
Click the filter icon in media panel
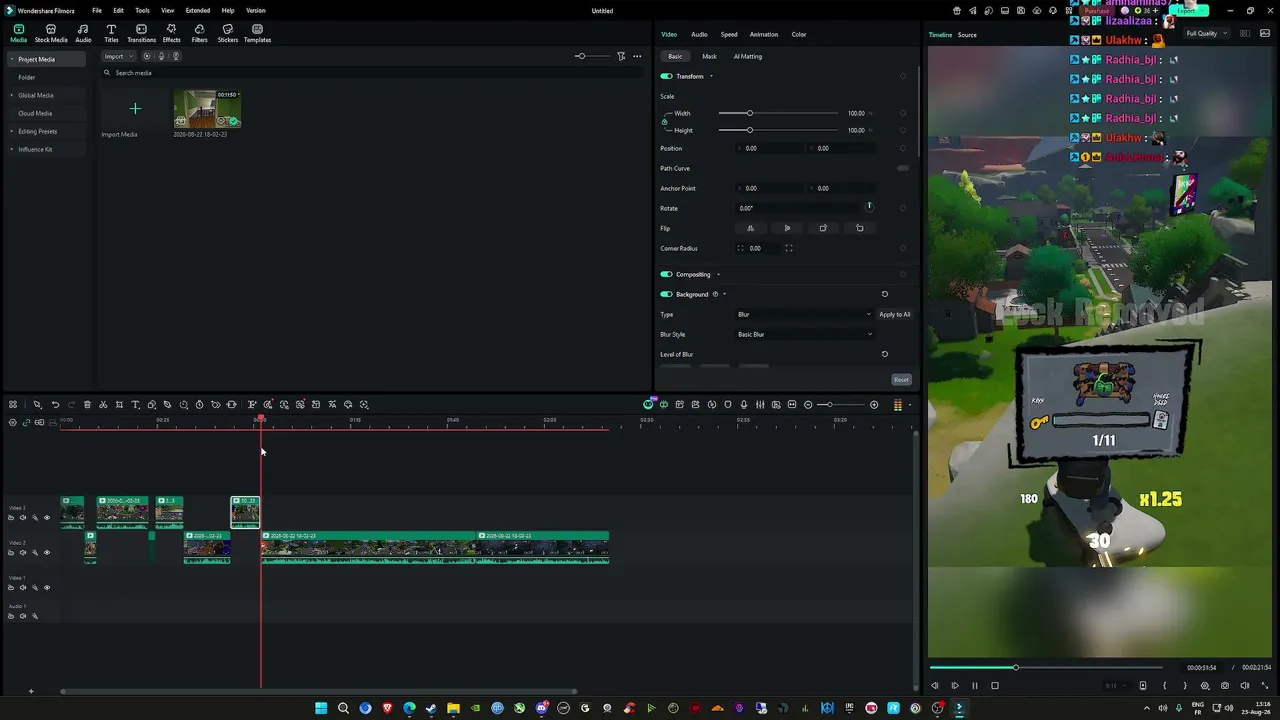coord(621,56)
